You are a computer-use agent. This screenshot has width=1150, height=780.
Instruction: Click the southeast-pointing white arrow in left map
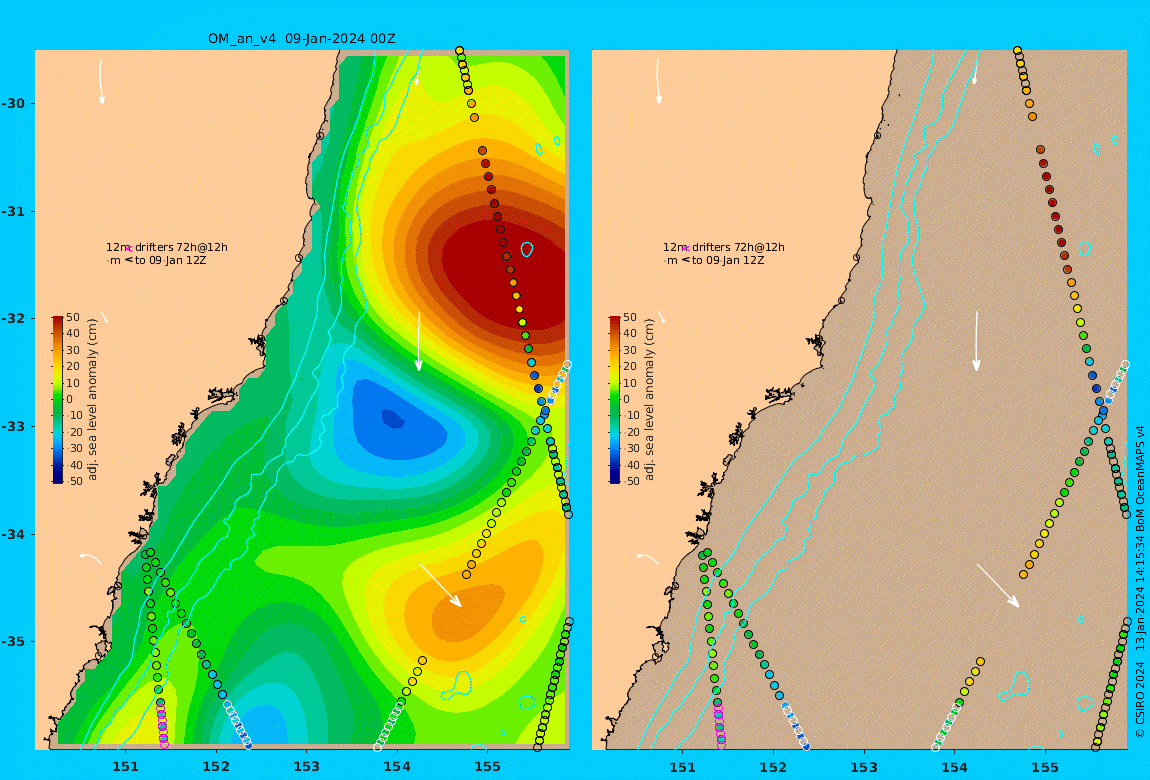pos(441,585)
